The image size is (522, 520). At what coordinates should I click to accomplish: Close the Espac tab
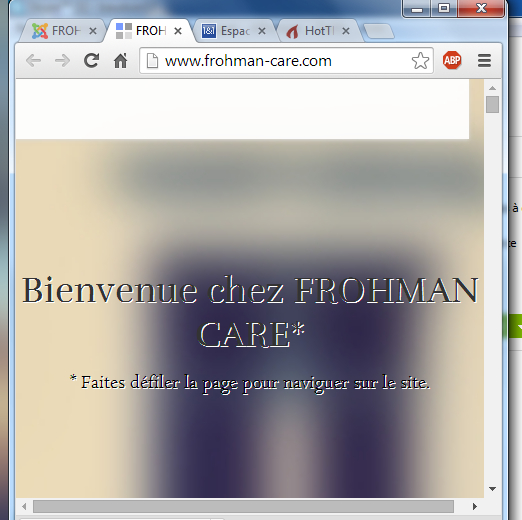pyautogui.click(x=262, y=31)
